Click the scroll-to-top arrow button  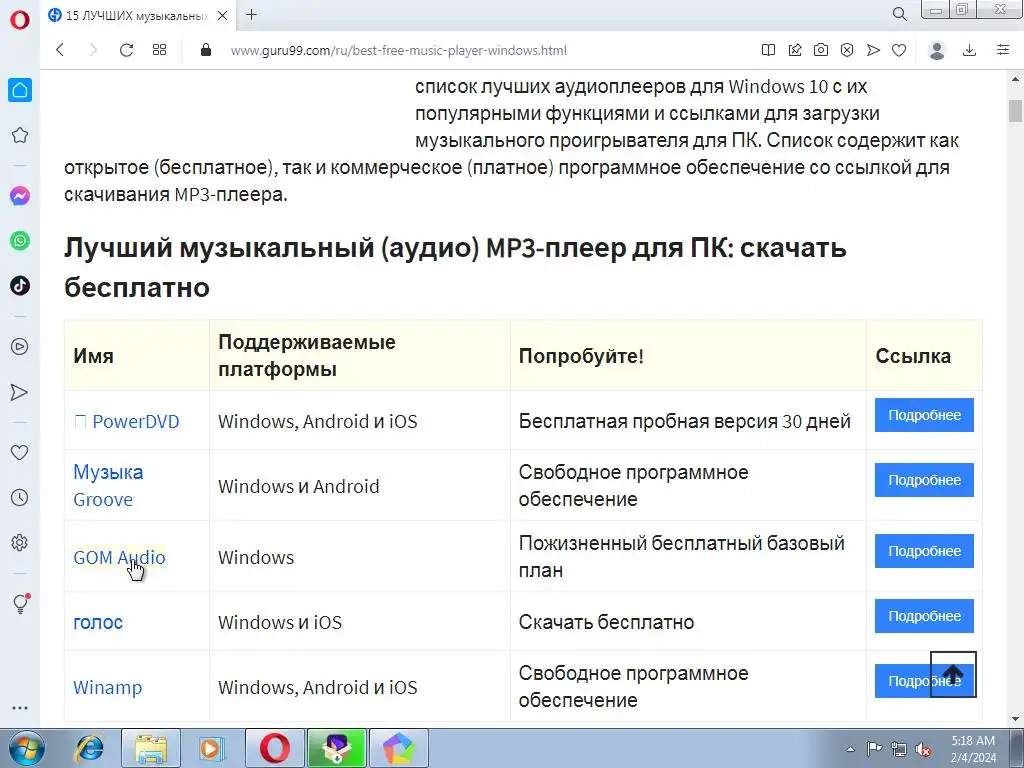(953, 674)
